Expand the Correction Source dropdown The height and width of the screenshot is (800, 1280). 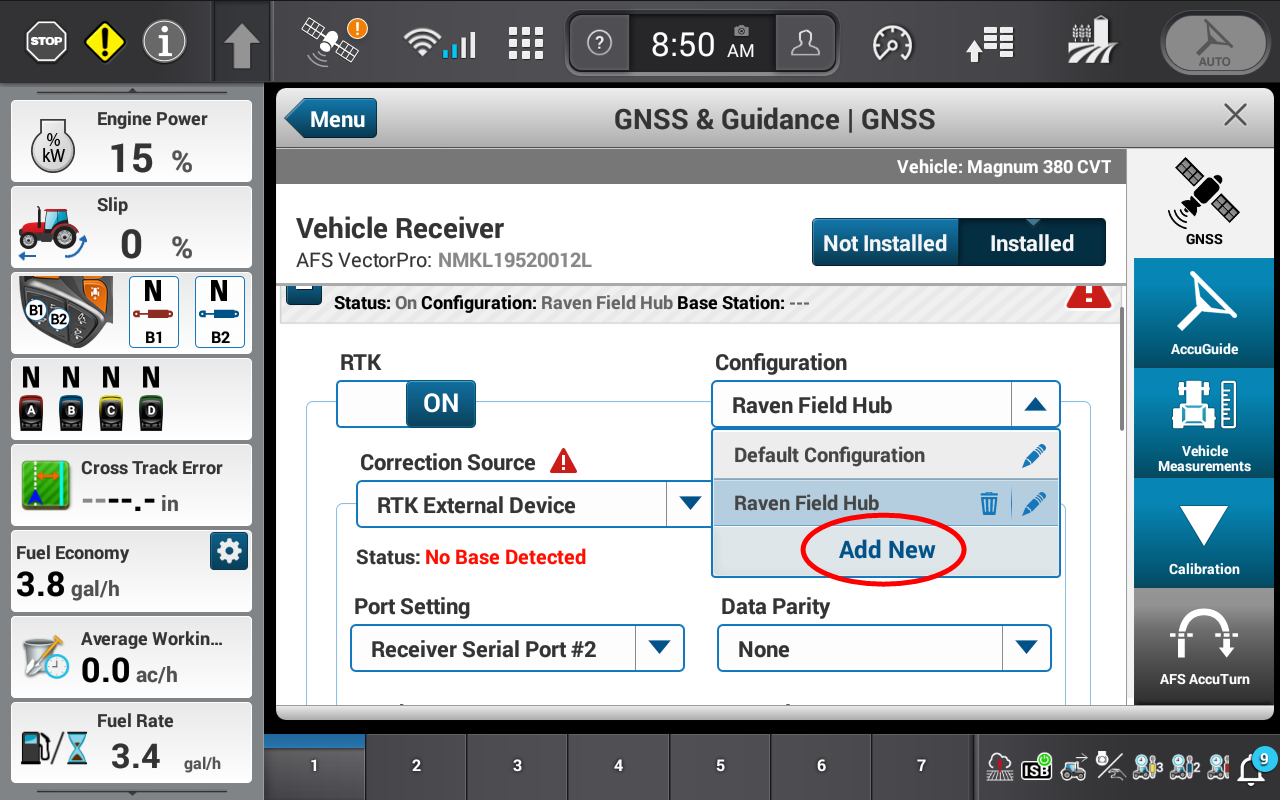point(690,504)
